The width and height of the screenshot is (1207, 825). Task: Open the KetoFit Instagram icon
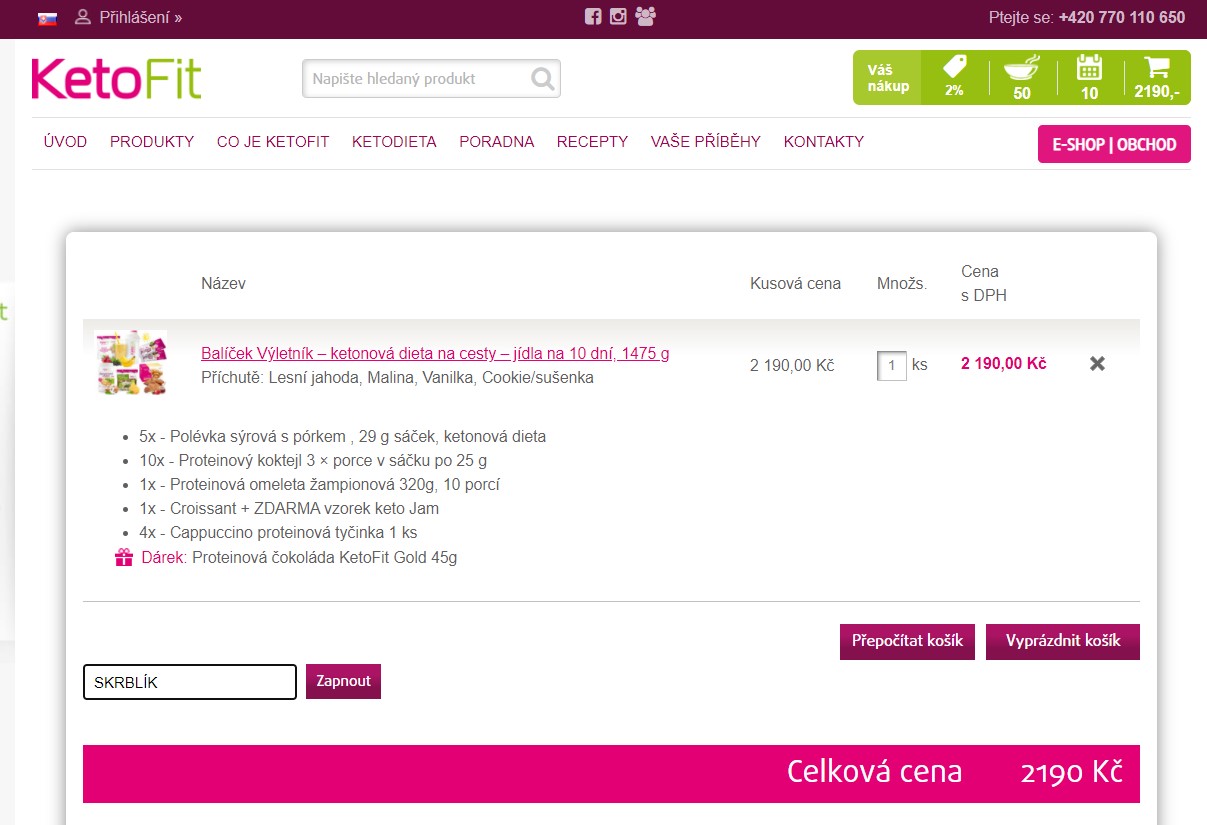click(x=618, y=17)
